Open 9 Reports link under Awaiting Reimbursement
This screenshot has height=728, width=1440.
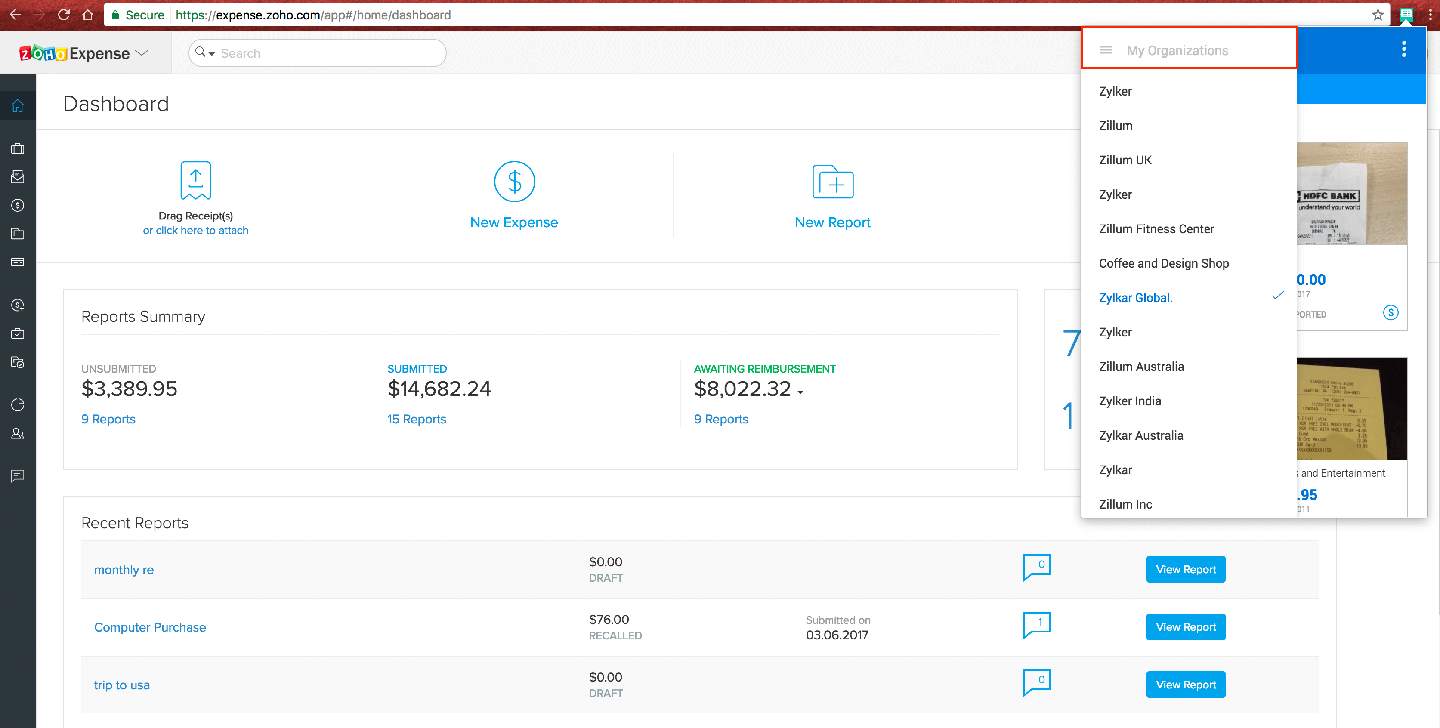point(721,420)
